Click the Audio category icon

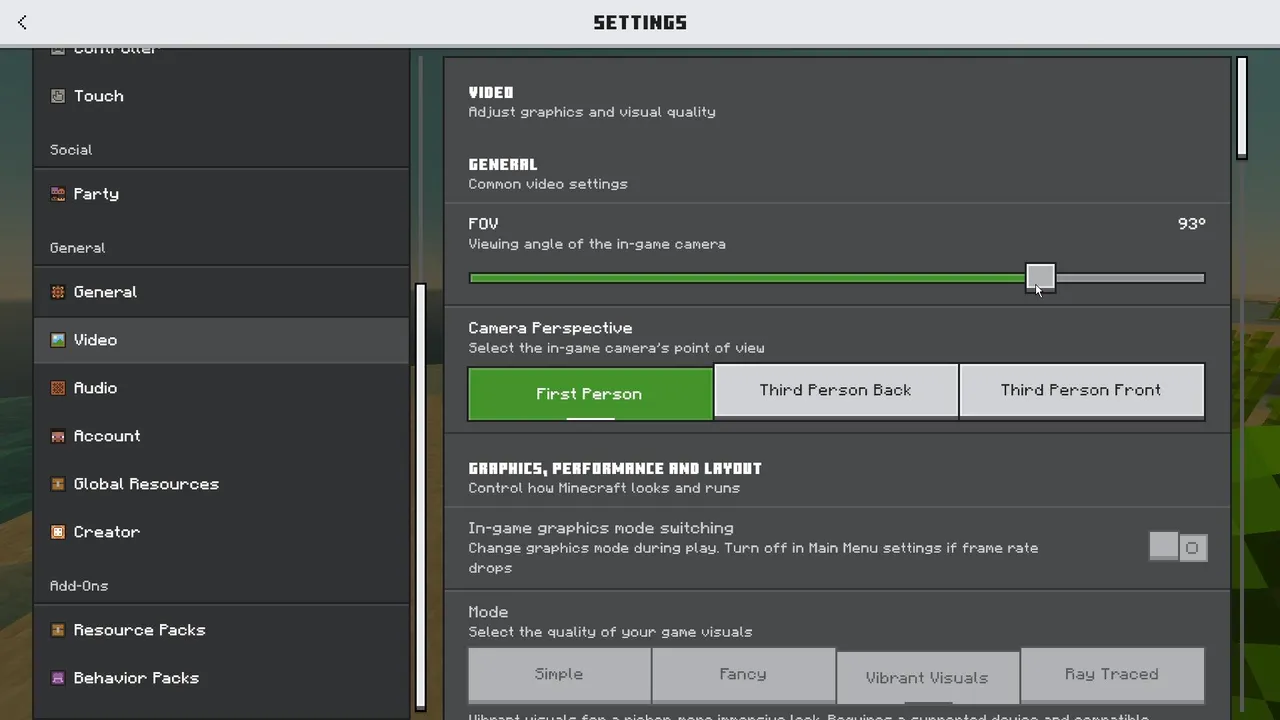tap(58, 388)
